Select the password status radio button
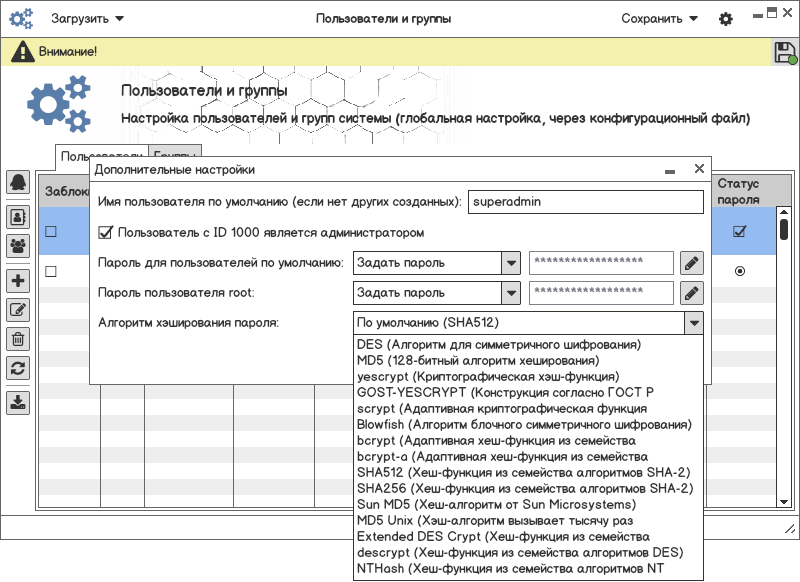Image resolution: width=800 pixels, height=582 pixels. tap(740, 271)
